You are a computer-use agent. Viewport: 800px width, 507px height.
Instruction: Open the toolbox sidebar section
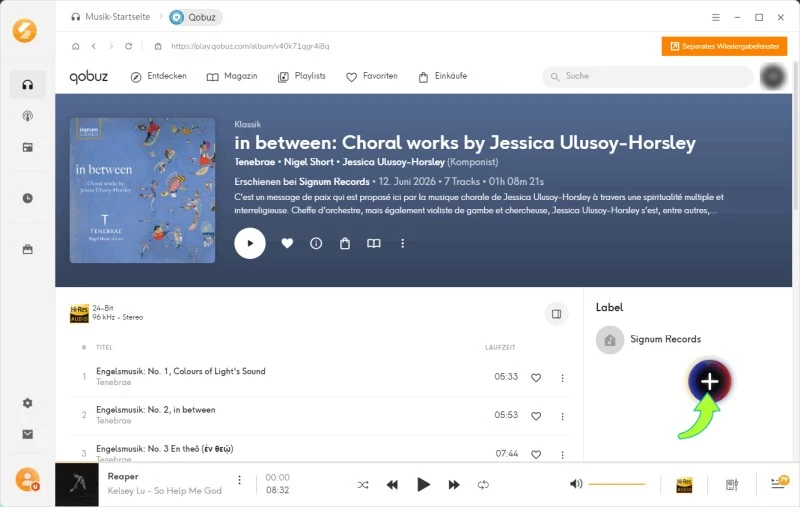(x=28, y=249)
